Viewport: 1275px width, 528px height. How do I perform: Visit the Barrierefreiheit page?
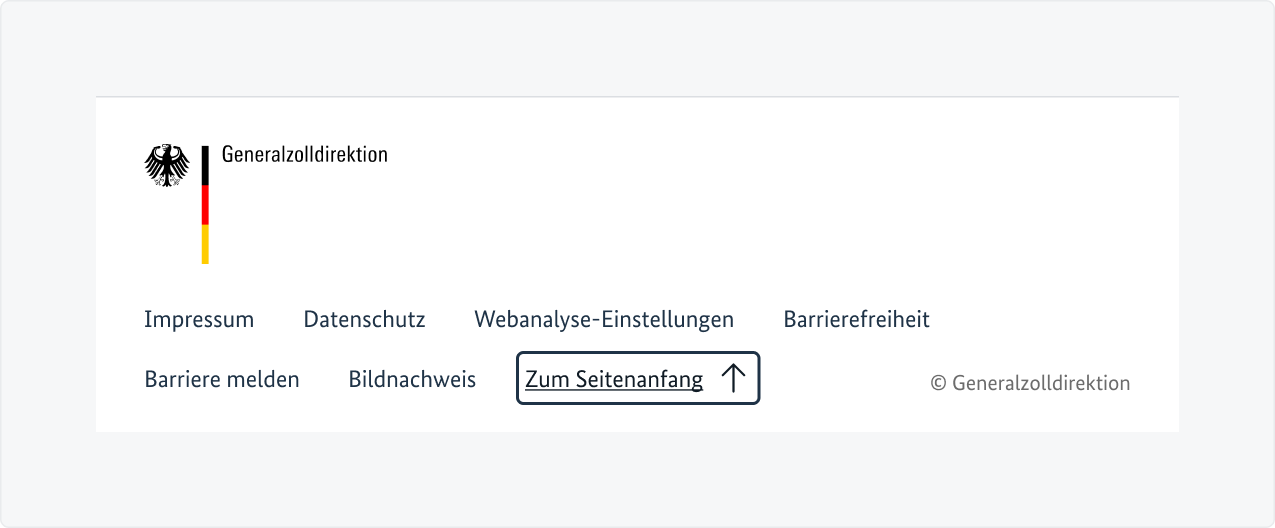pos(856,320)
